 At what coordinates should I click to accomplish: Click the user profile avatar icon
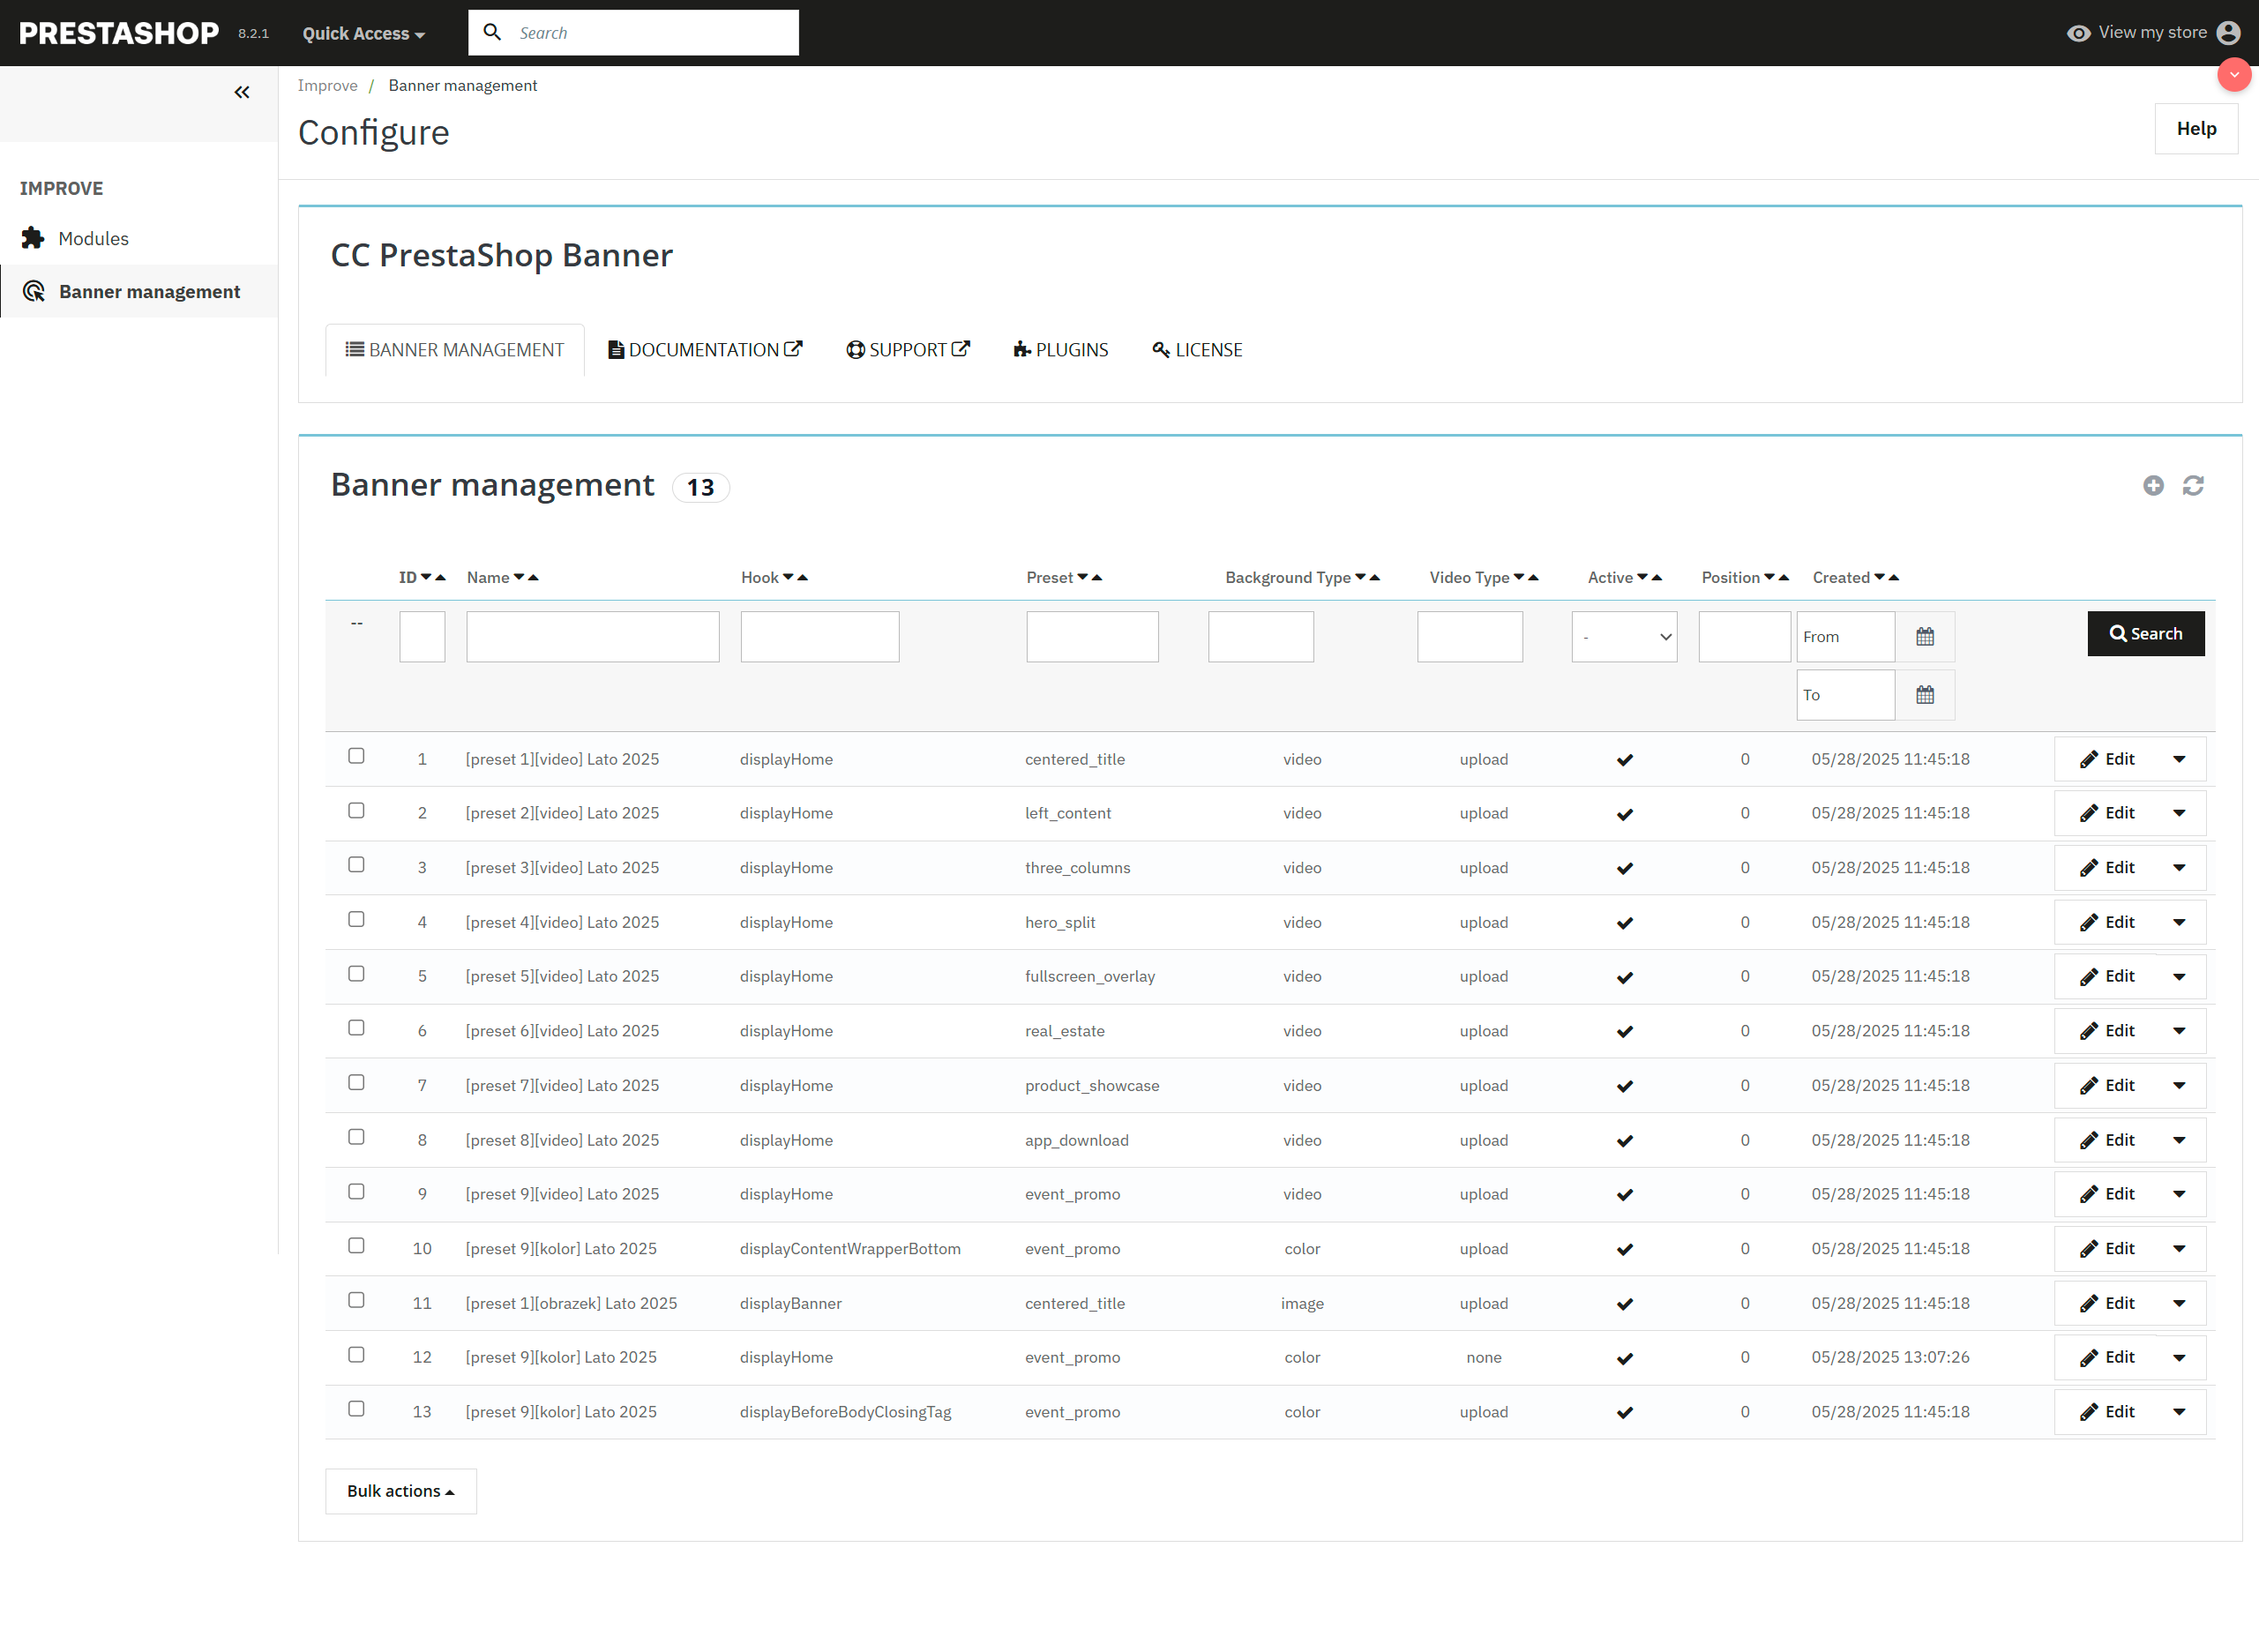coord(2229,33)
